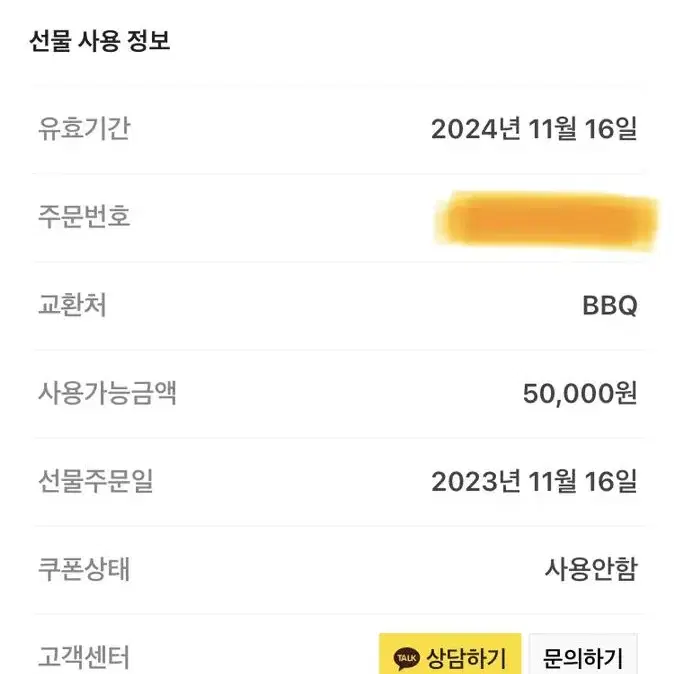
Task: Click the 사용가능금액 label
Action: (107, 392)
